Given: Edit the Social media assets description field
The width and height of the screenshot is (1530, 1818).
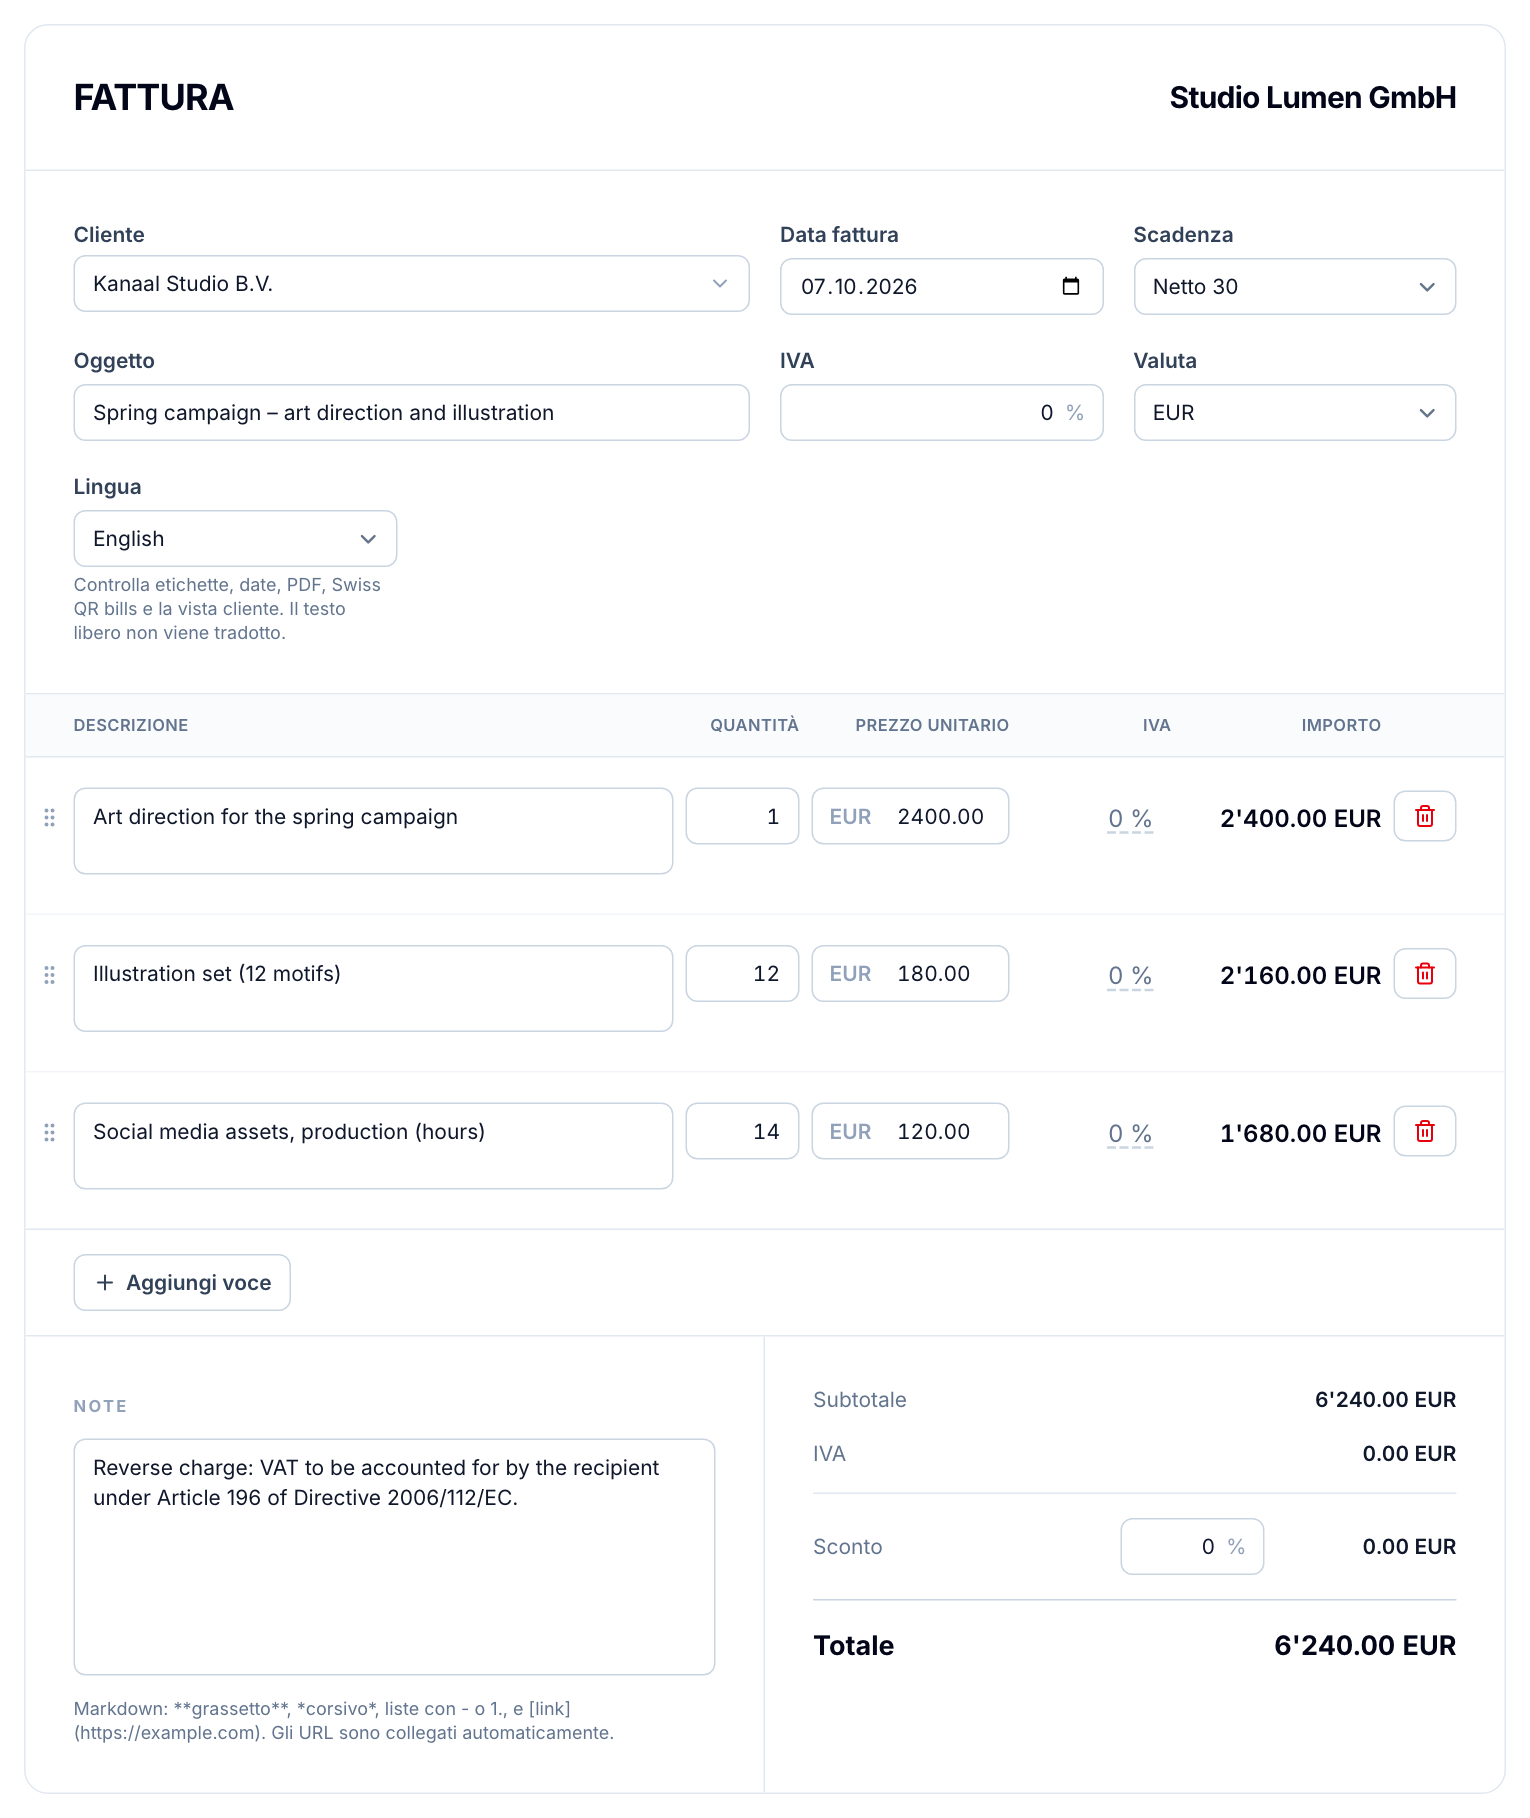Looking at the screenshot, I should pos(373,1146).
